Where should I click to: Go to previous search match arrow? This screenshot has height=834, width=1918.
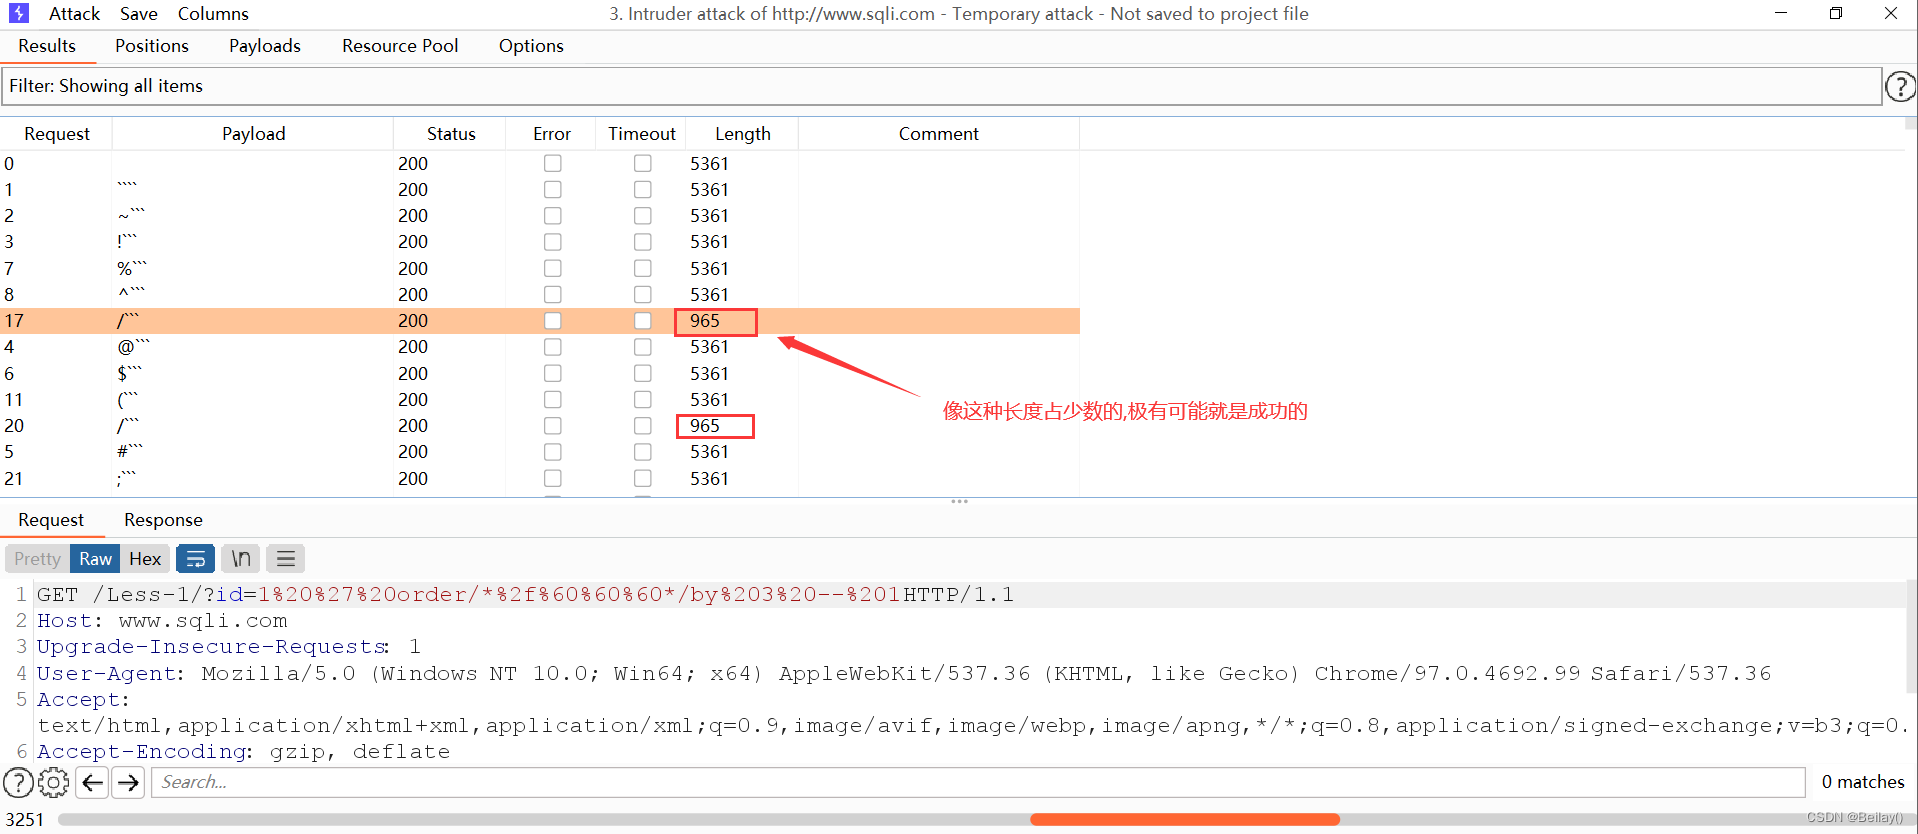point(92,782)
